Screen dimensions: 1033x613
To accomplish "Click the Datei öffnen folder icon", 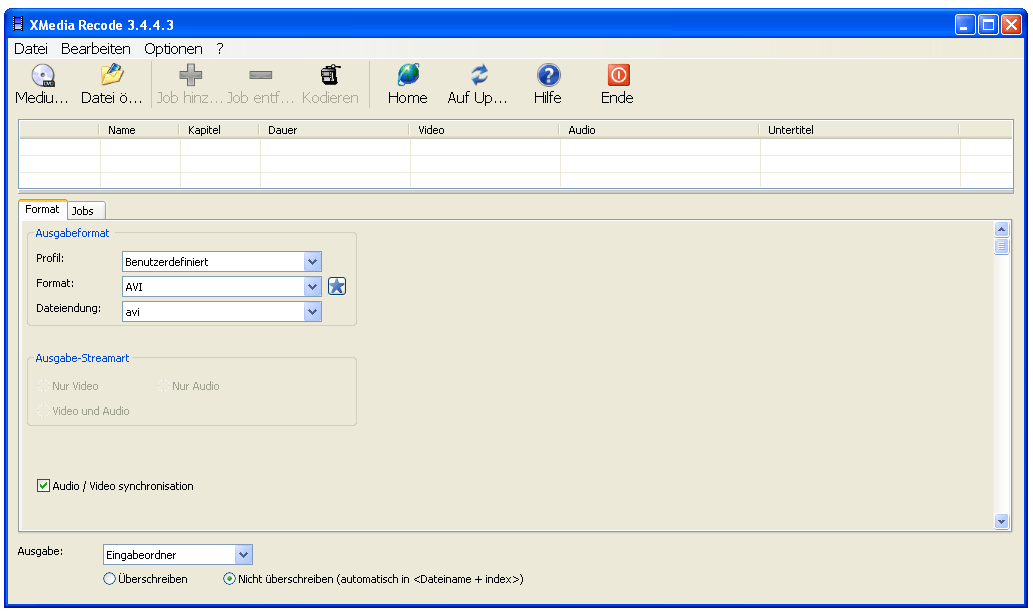I will pos(112,74).
